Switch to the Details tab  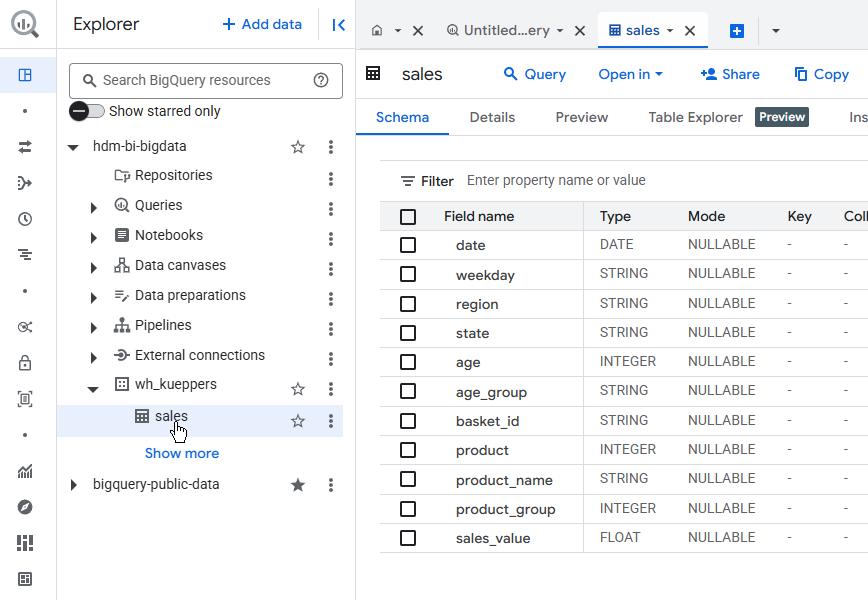point(492,117)
